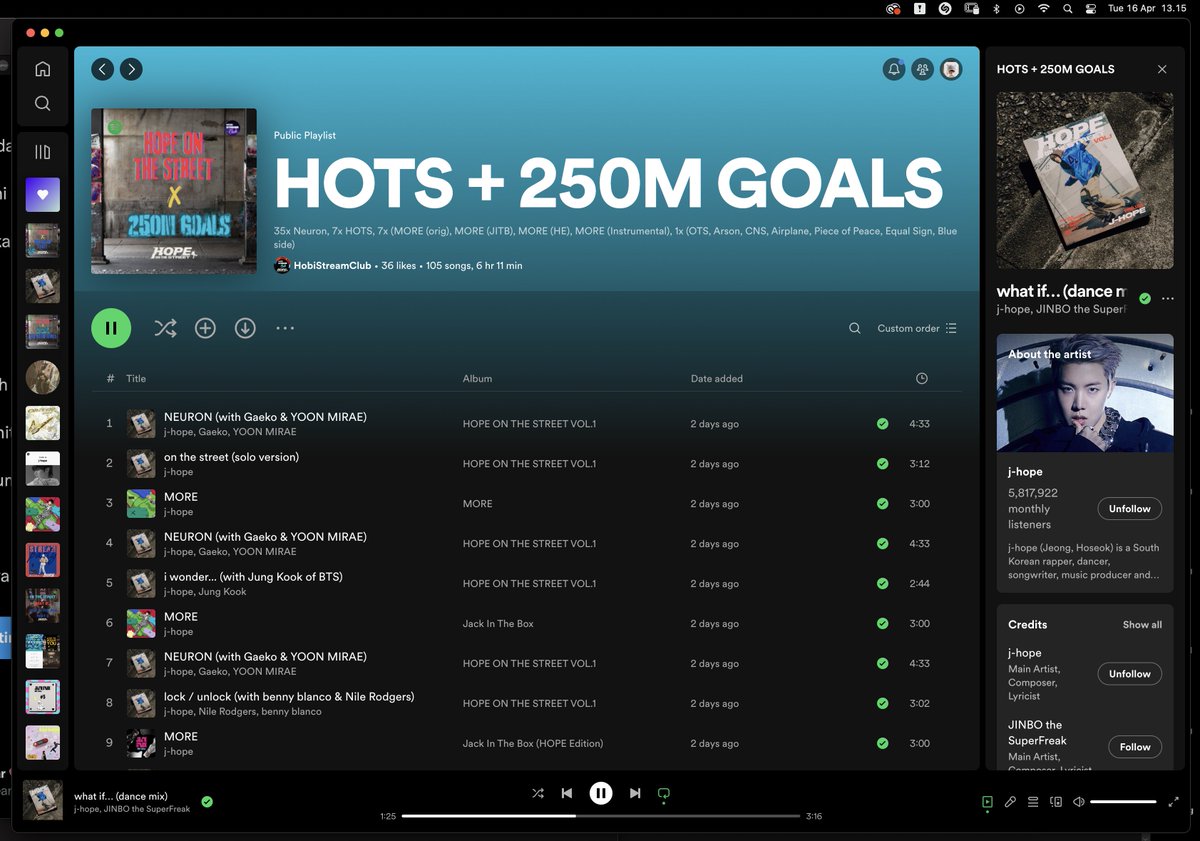Select track 8 lock / unlock title
This screenshot has width=1200, height=841.
289,697
